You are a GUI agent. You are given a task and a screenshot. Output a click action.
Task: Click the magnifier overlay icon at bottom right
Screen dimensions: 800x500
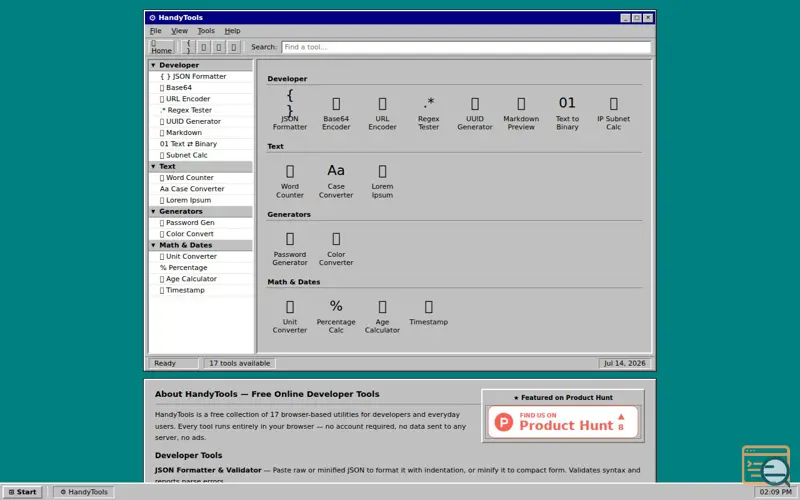point(766,466)
